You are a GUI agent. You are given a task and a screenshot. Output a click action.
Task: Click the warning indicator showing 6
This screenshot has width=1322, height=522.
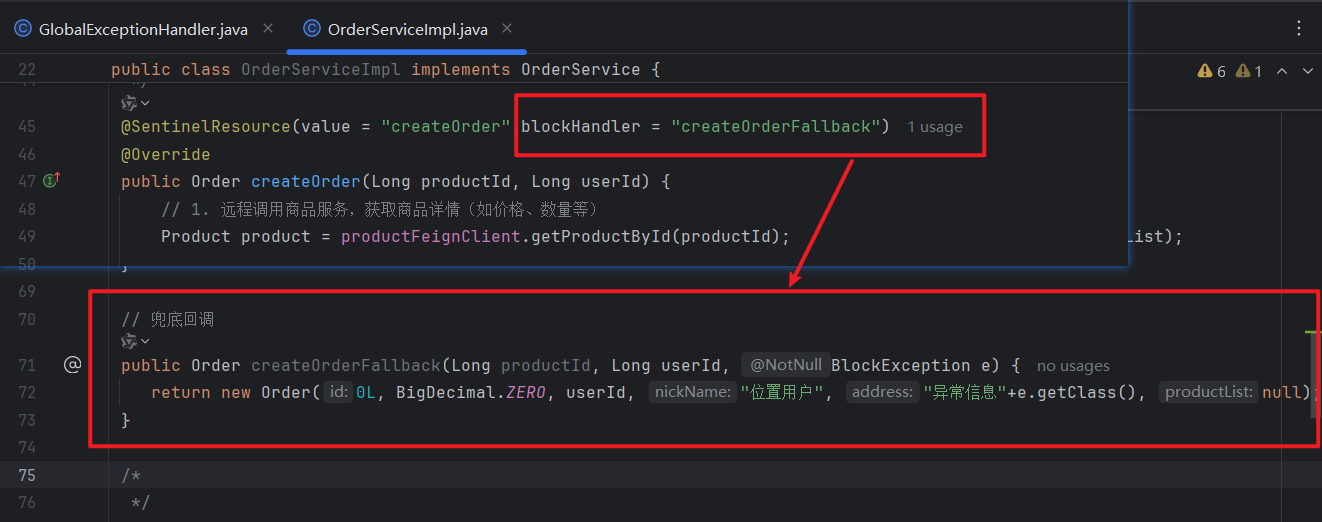(x=1211, y=71)
